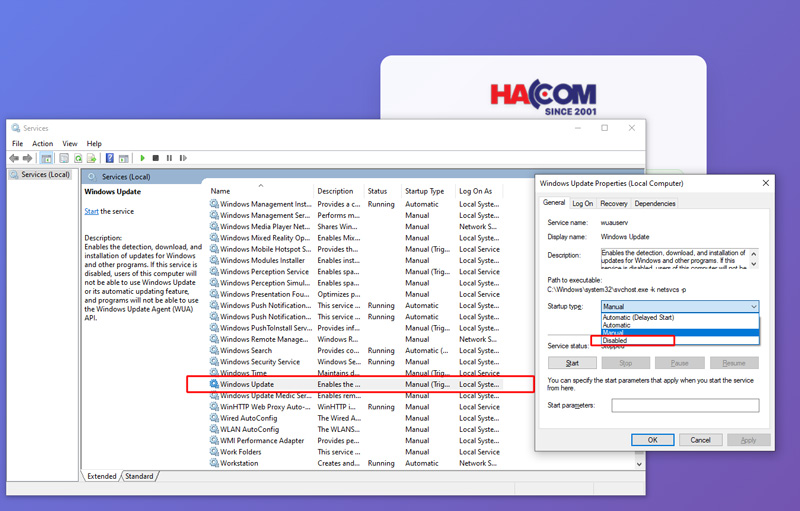
Task: Confirm the dialog with OK
Action: 653,440
